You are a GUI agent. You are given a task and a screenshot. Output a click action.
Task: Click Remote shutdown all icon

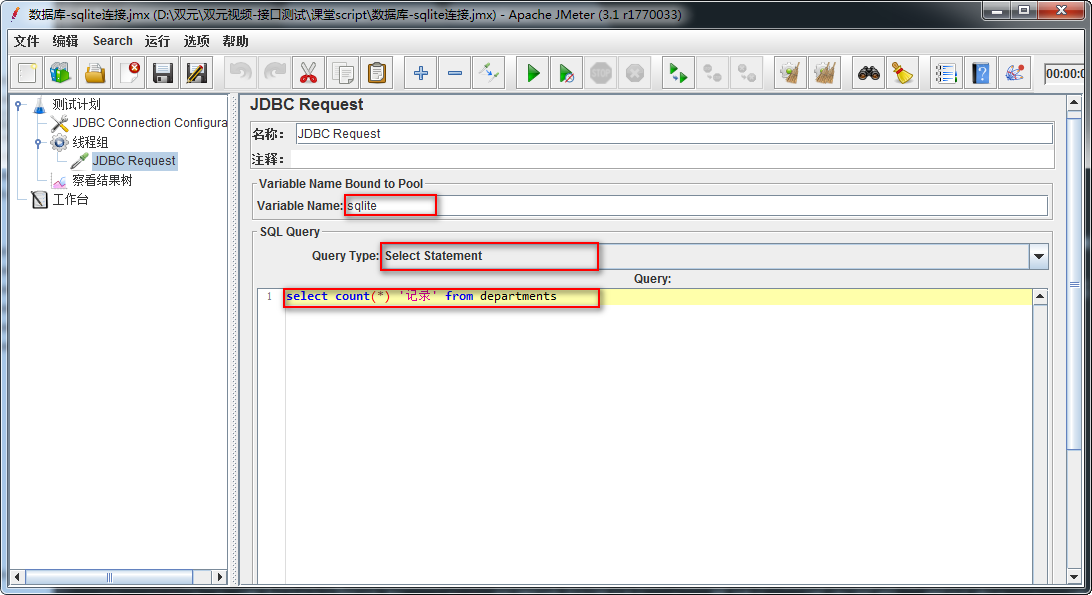coord(747,73)
